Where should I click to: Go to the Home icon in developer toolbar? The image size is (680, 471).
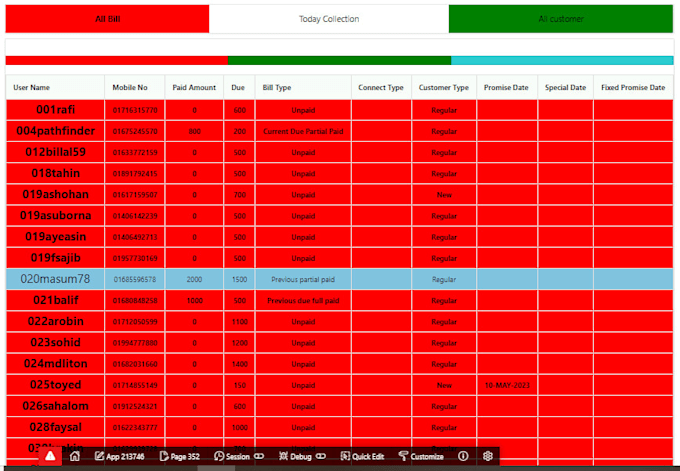75,456
